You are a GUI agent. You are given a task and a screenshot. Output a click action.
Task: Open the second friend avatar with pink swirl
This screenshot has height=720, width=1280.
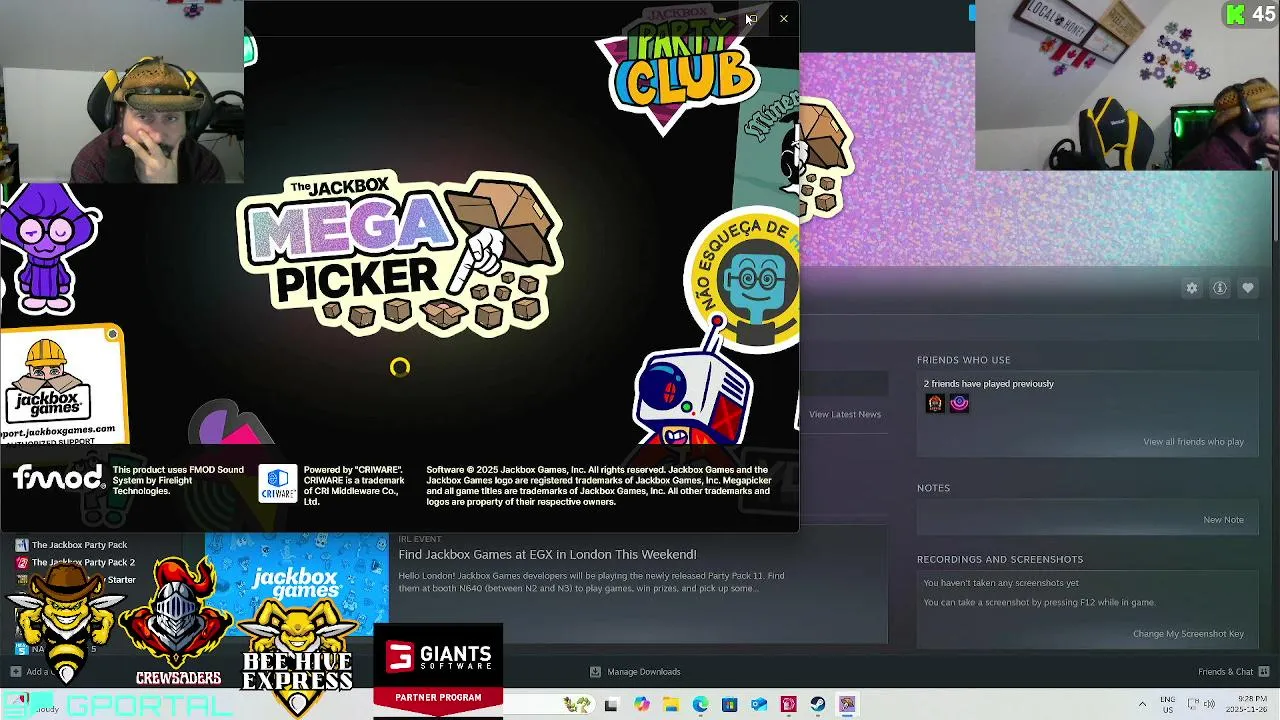[959, 403]
